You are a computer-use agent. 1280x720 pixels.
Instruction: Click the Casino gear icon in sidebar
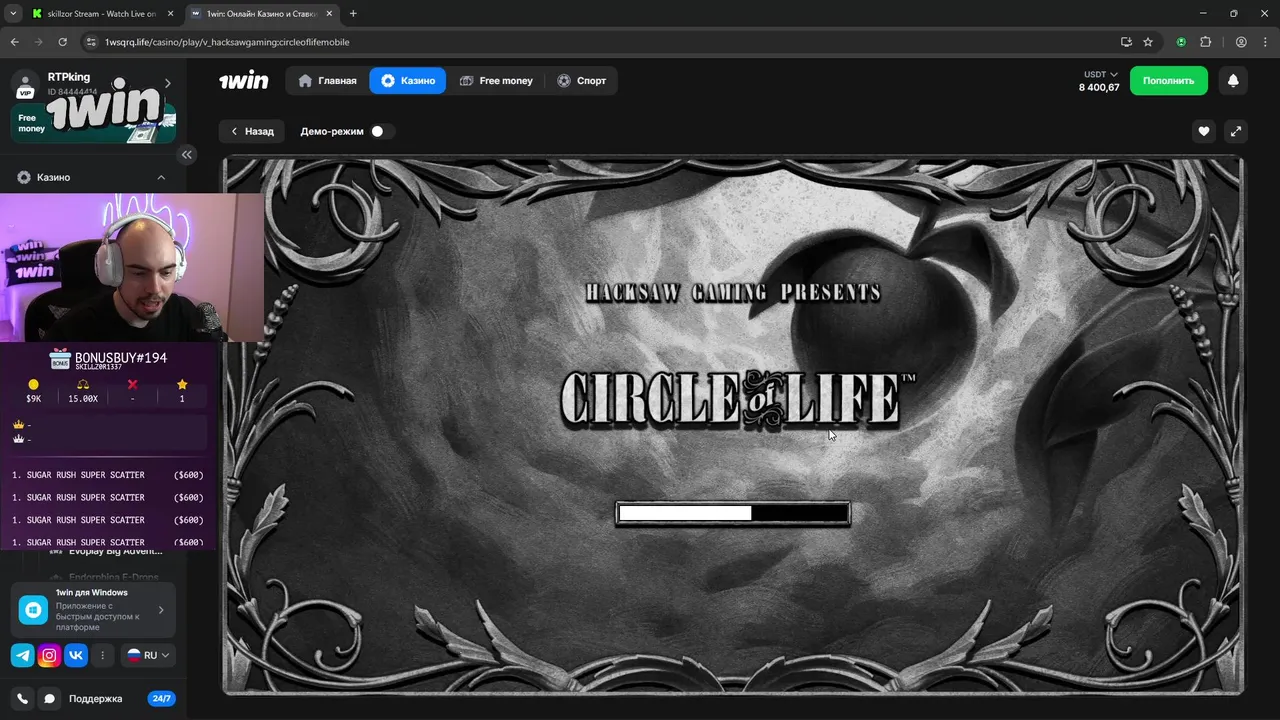24,177
